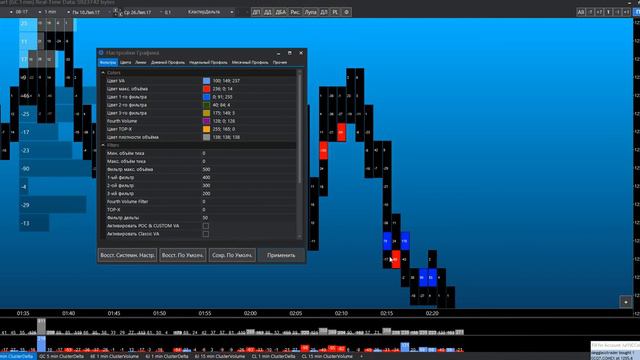Pick the green 2nd filter color swatch
This screenshot has width=640, height=360.
pyautogui.click(x=207, y=105)
